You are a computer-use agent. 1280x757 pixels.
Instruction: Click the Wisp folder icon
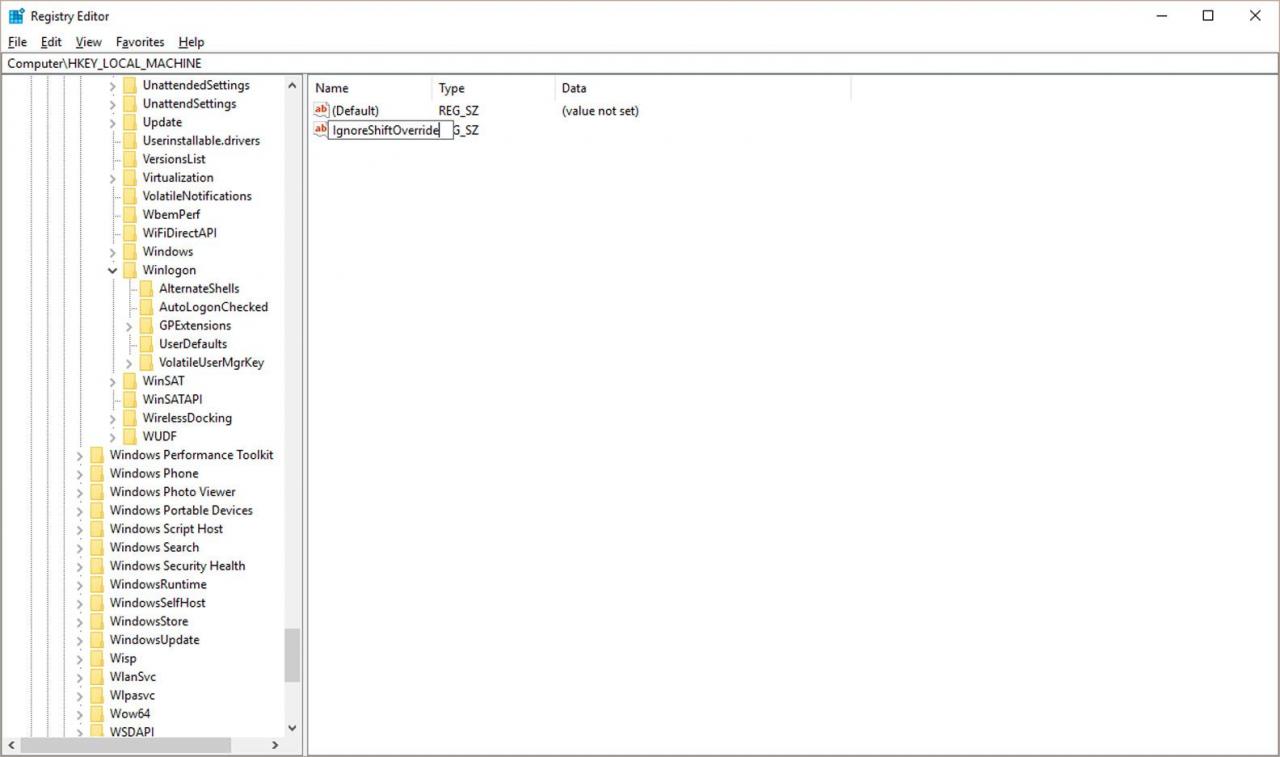(97, 658)
